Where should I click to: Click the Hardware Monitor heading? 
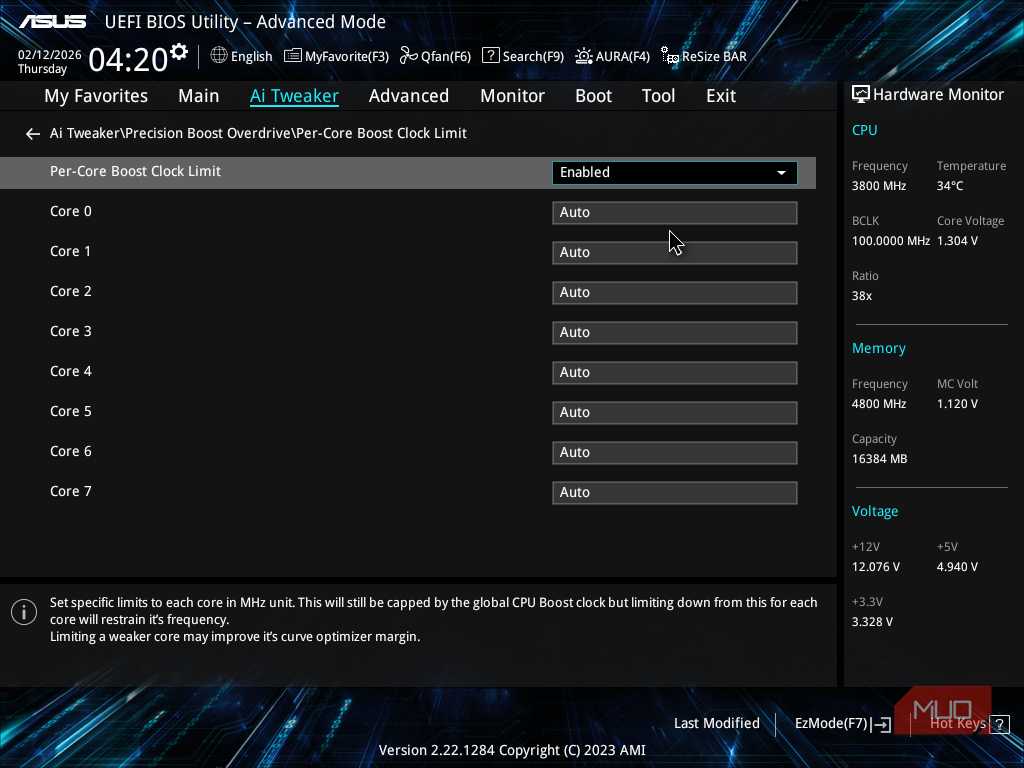click(938, 95)
